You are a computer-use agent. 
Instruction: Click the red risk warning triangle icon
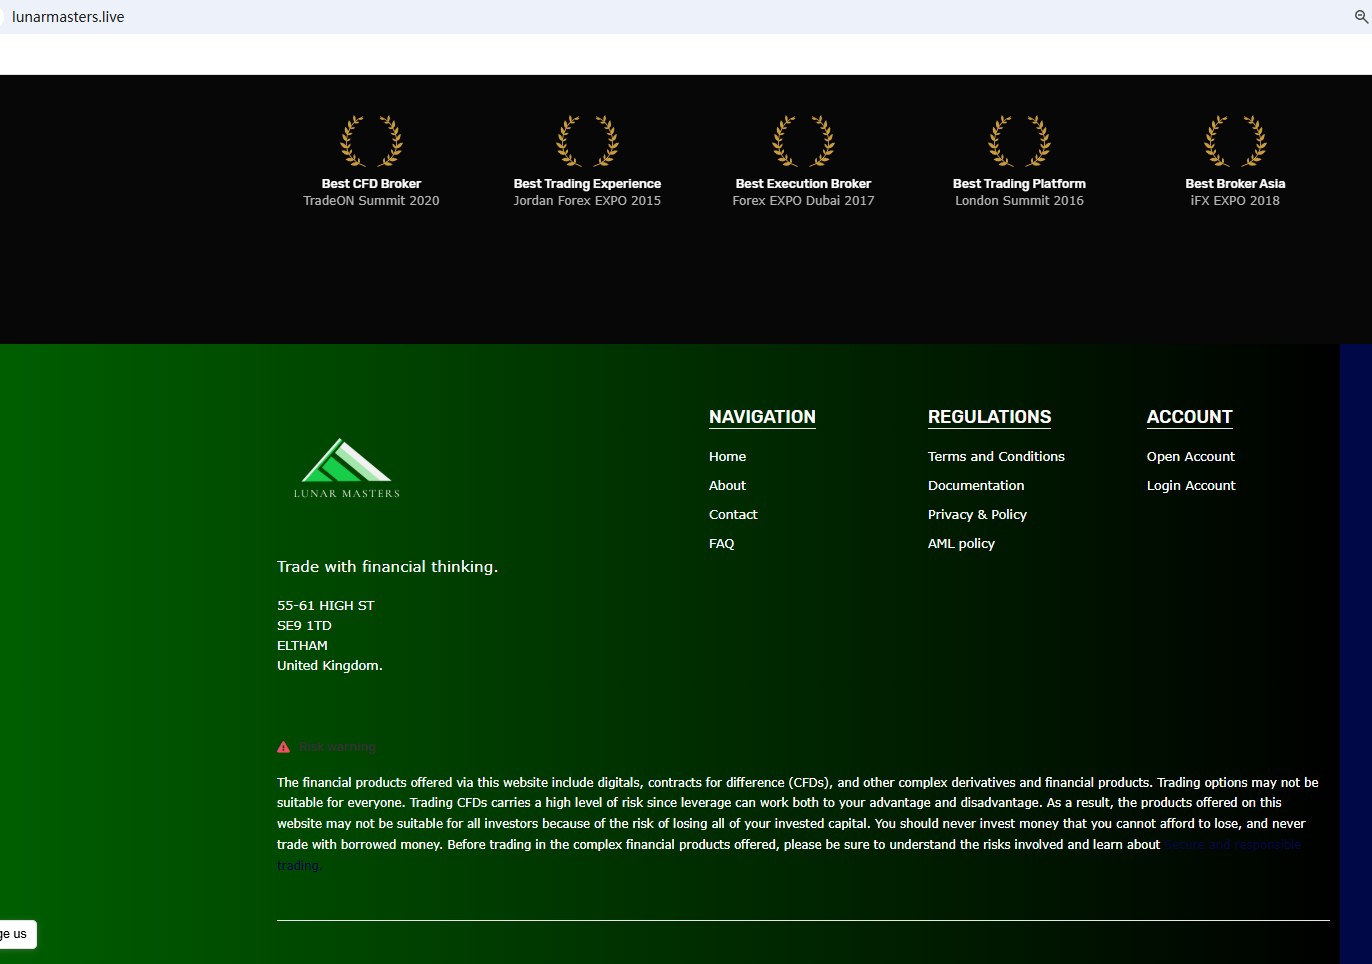tap(284, 747)
